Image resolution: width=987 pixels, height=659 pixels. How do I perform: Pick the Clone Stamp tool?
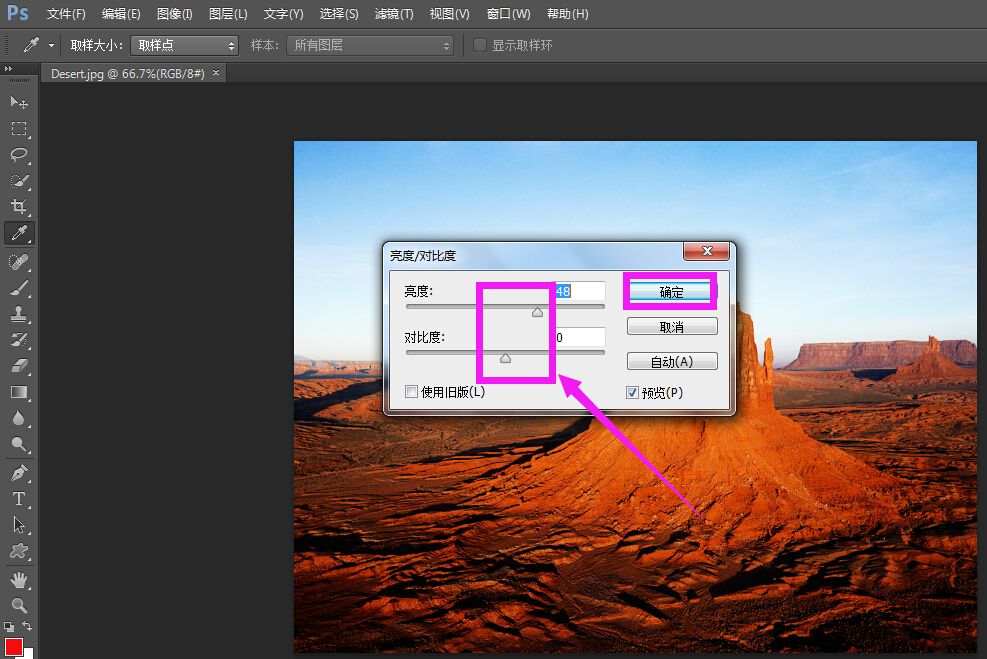click(x=19, y=313)
